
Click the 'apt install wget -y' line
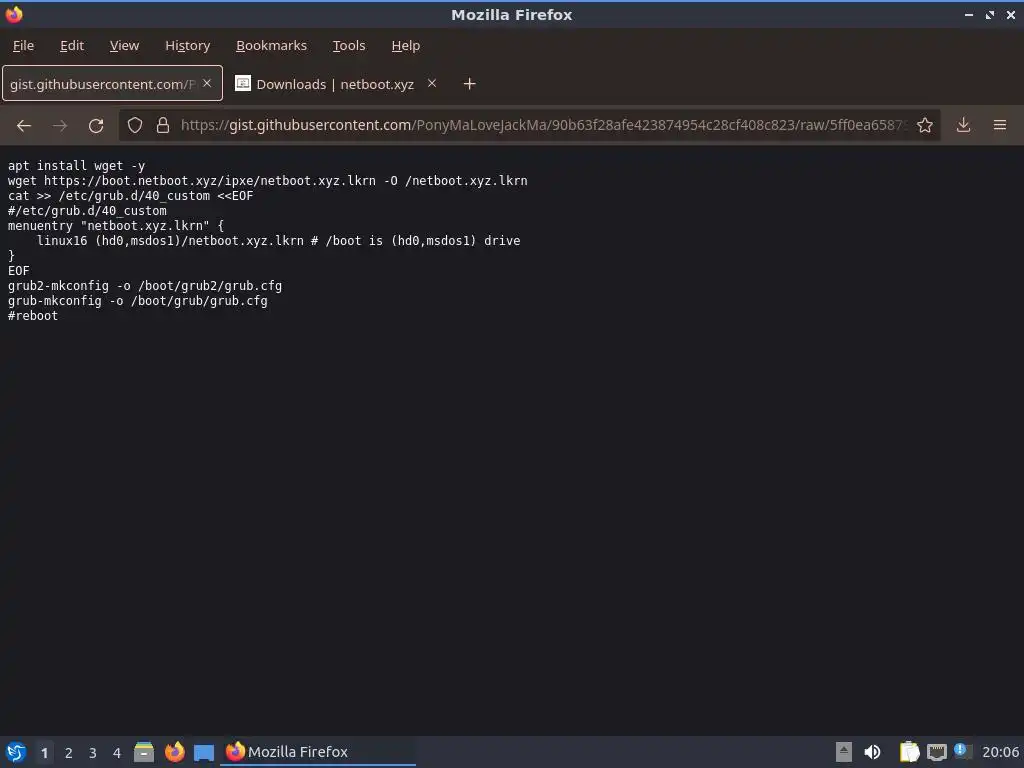tap(76, 166)
